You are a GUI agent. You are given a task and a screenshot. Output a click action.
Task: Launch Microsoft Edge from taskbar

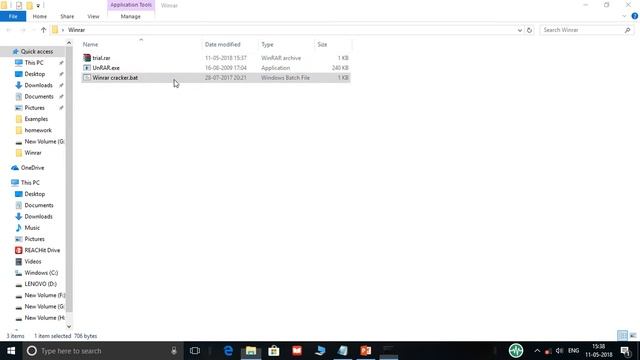pos(228,351)
